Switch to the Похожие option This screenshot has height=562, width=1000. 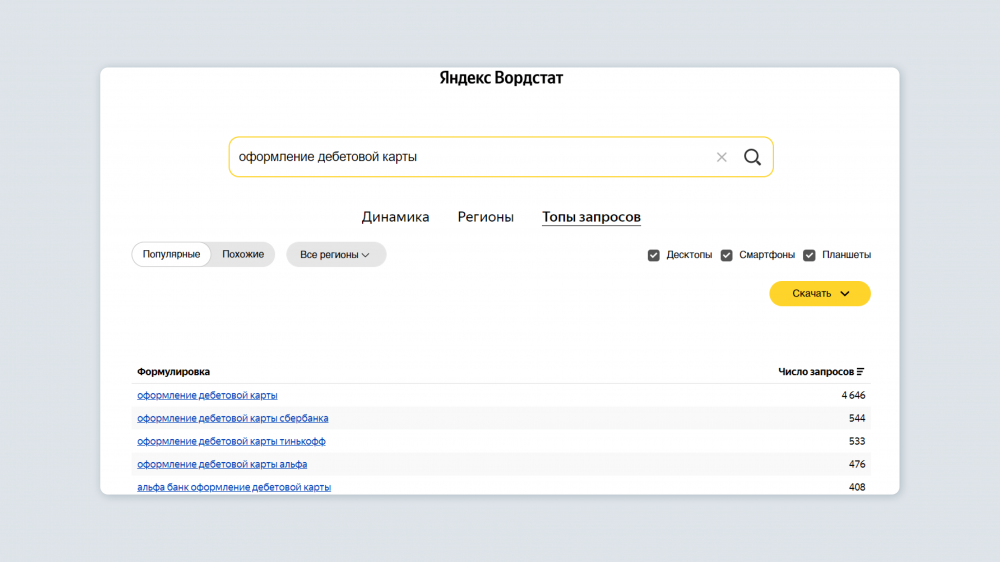pos(243,254)
